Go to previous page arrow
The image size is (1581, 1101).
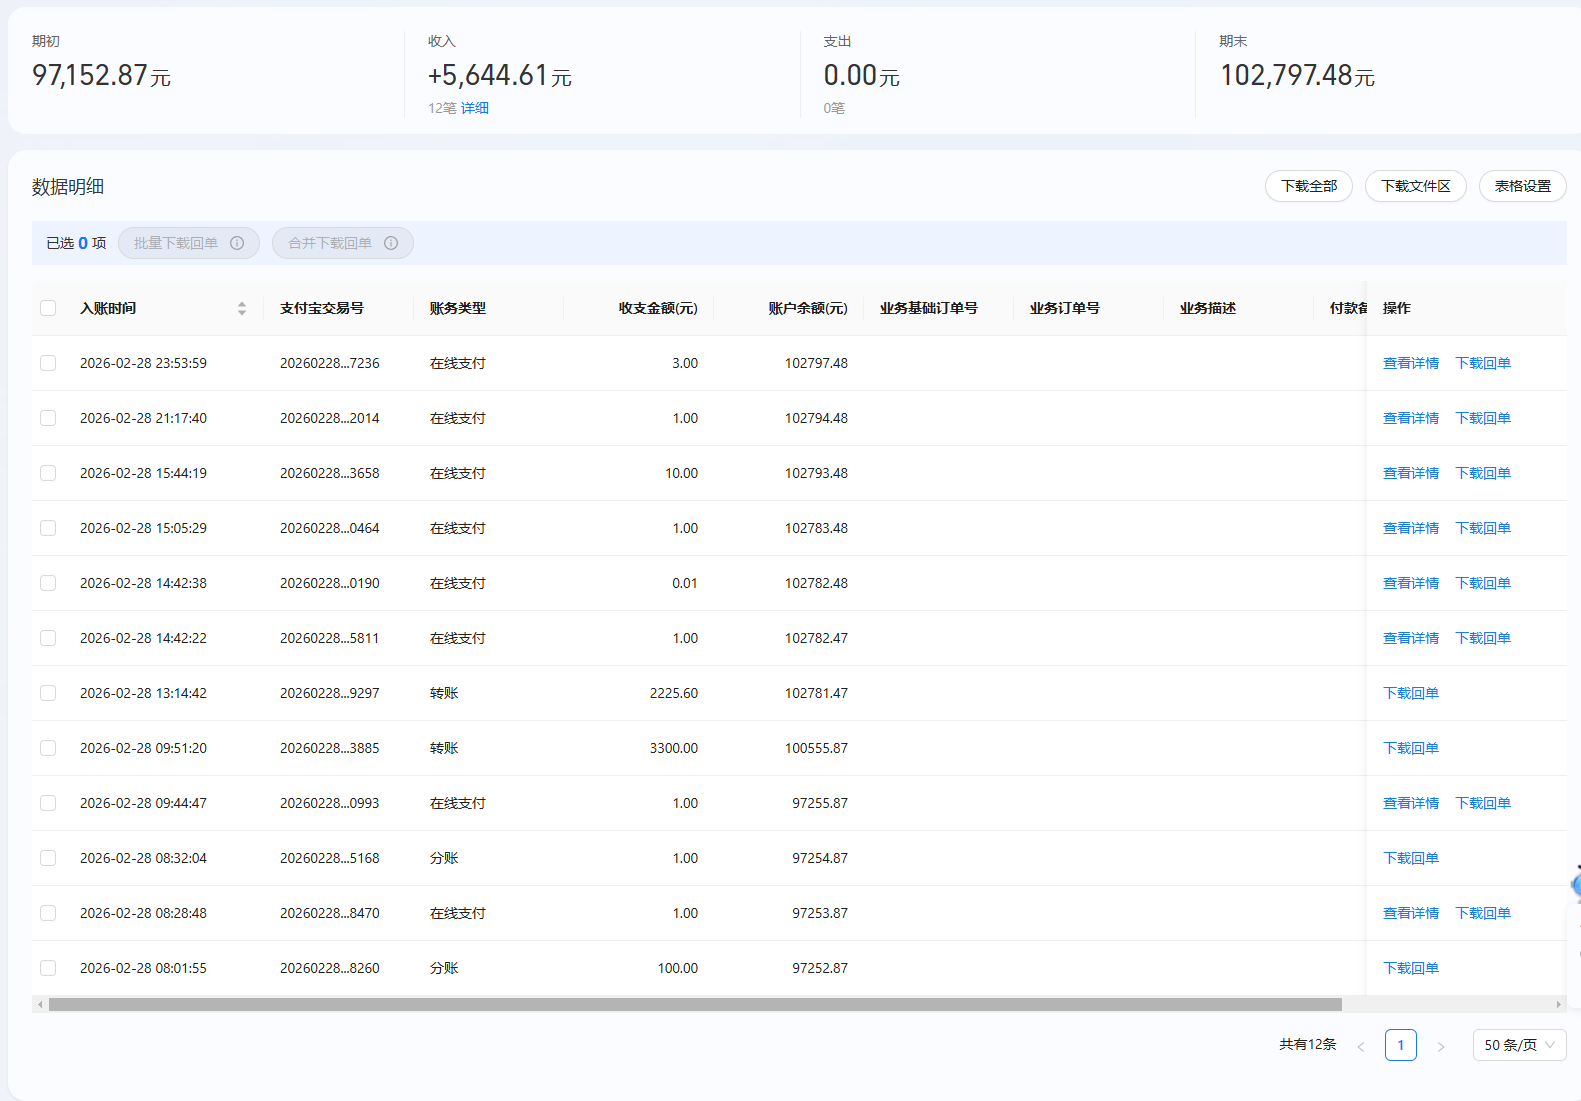[x=1360, y=1046]
